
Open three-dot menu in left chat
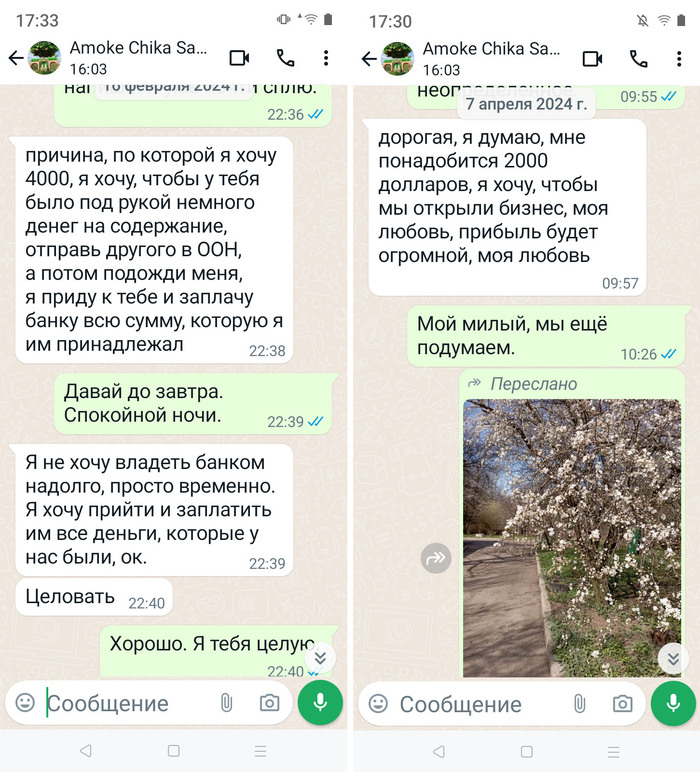point(326,58)
